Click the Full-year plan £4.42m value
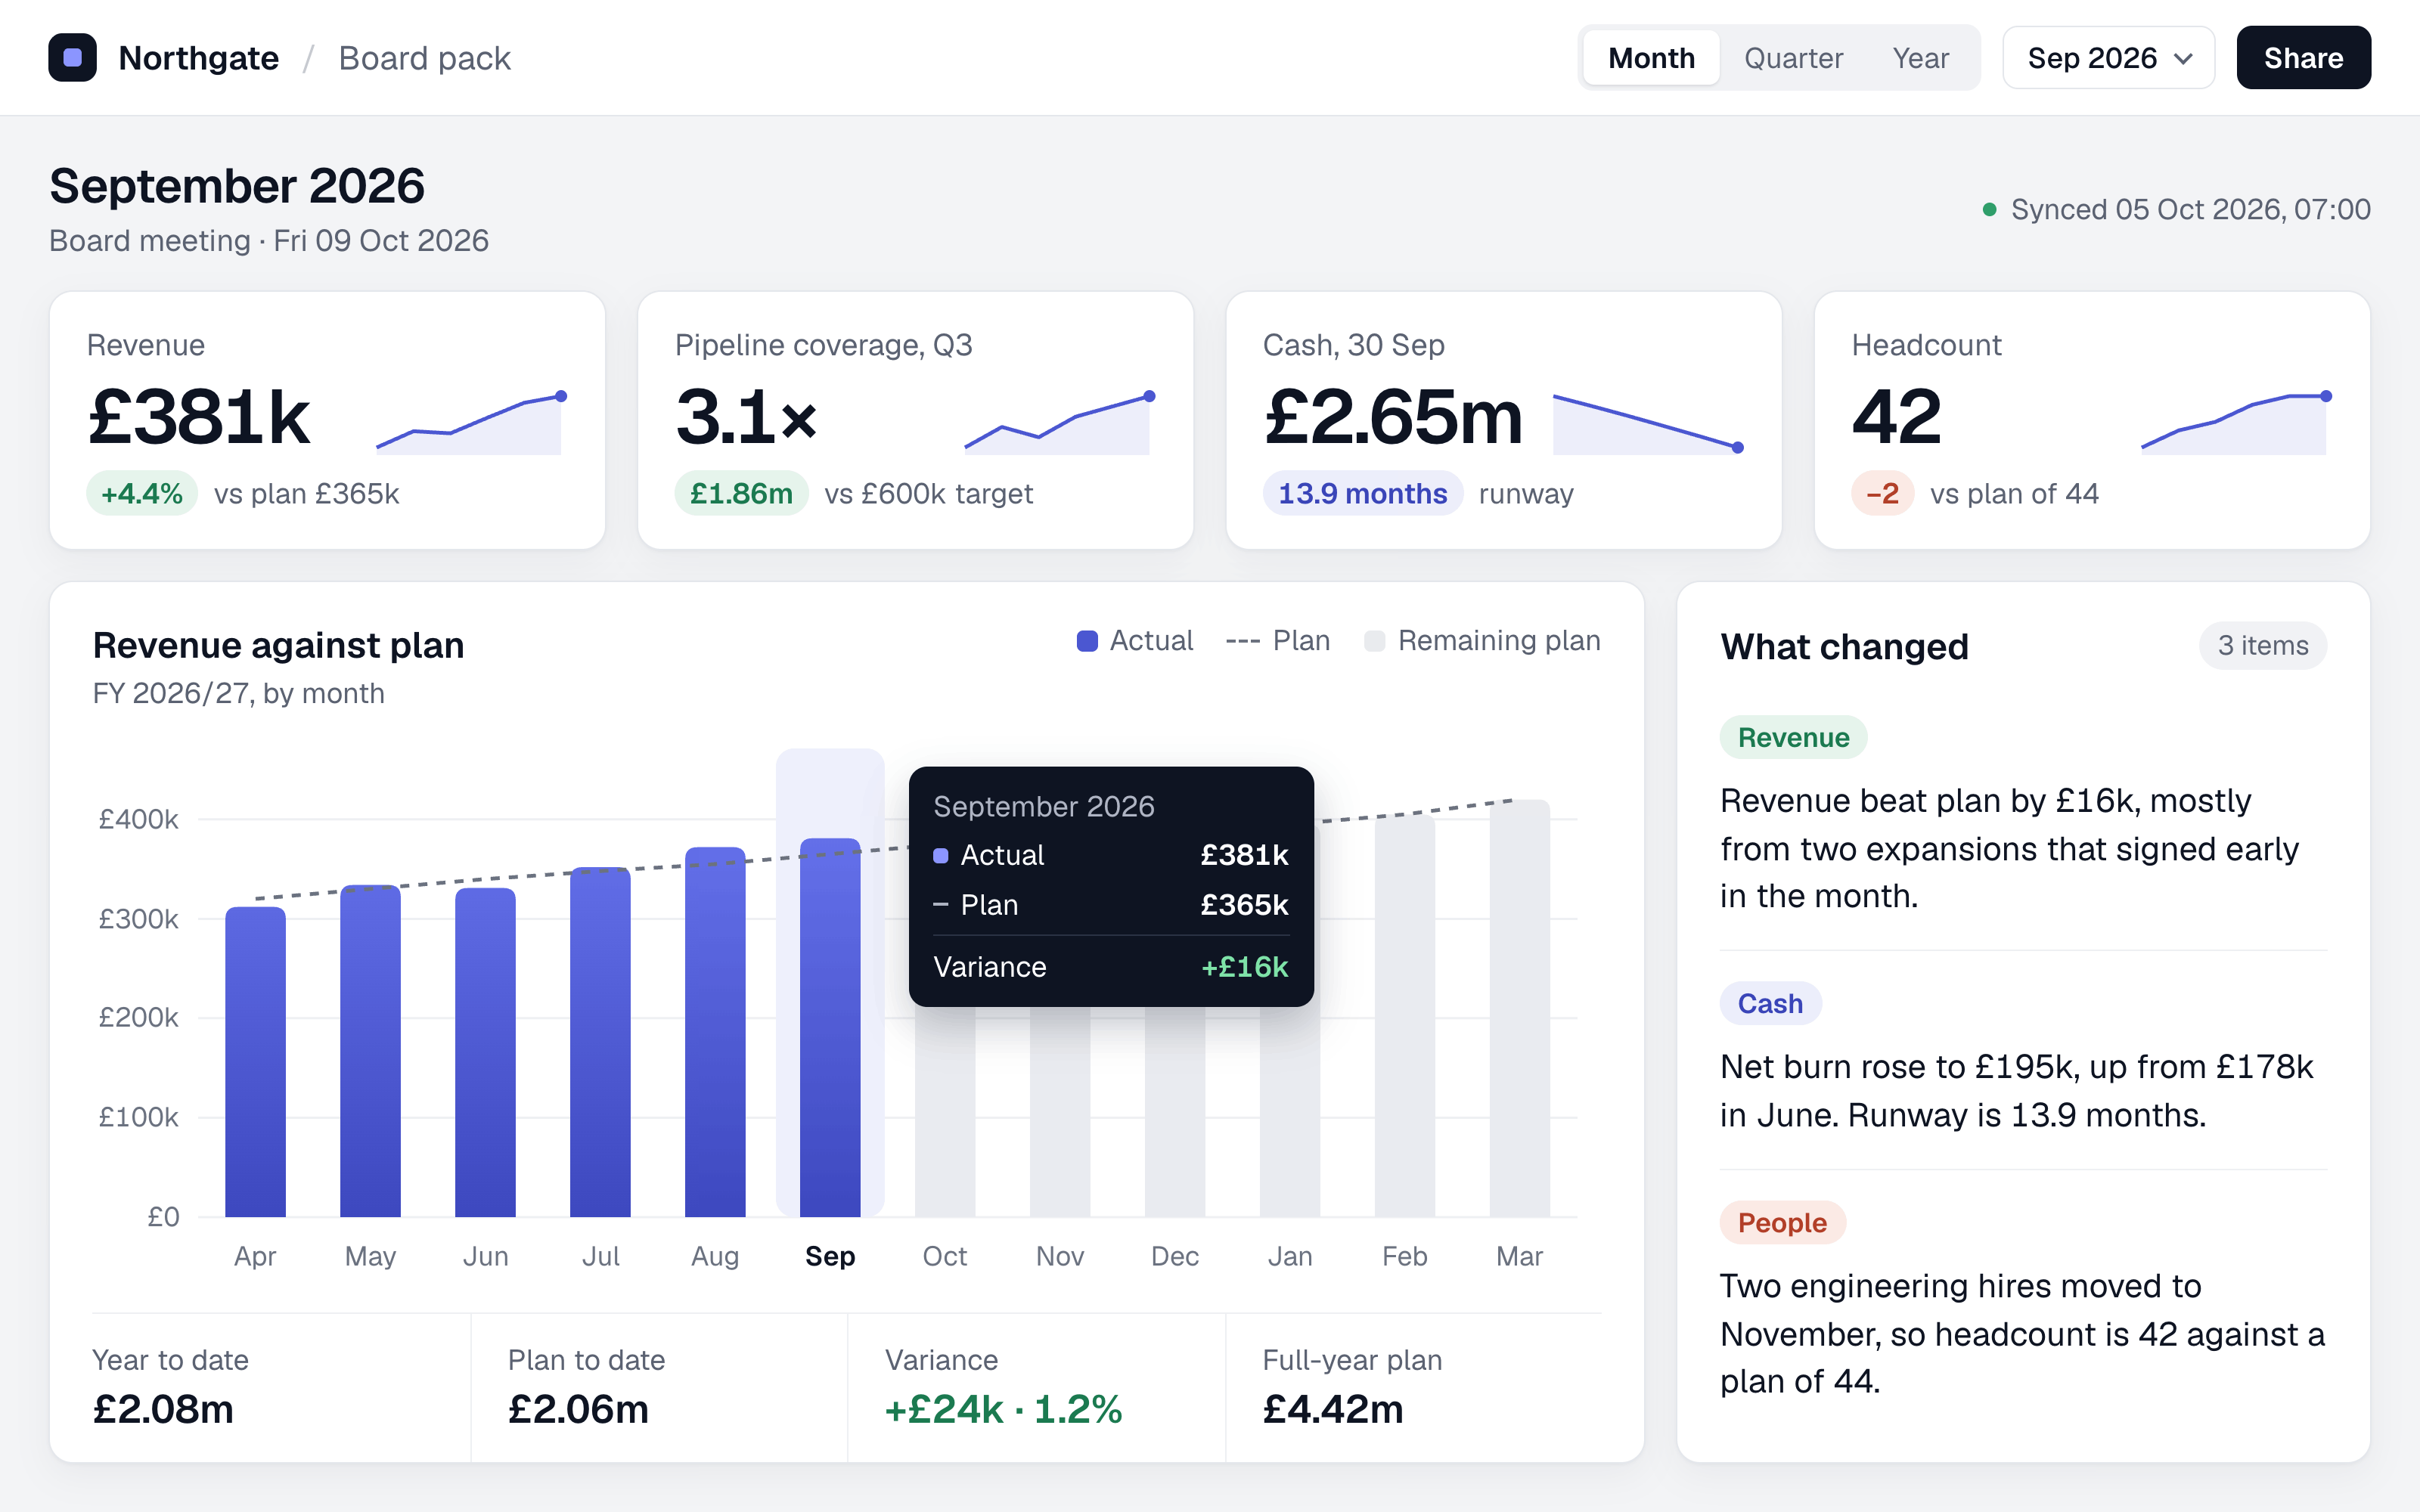Image resolution: width=2420 pixels, height=1512 pixels. 1332,1410
